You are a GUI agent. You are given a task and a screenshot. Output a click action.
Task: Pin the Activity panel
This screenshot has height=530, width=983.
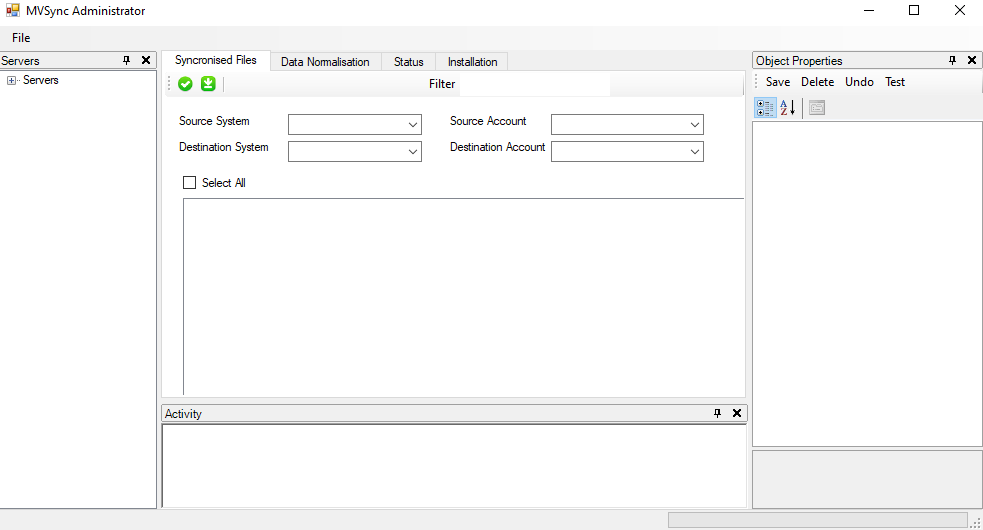click(717, 413)
